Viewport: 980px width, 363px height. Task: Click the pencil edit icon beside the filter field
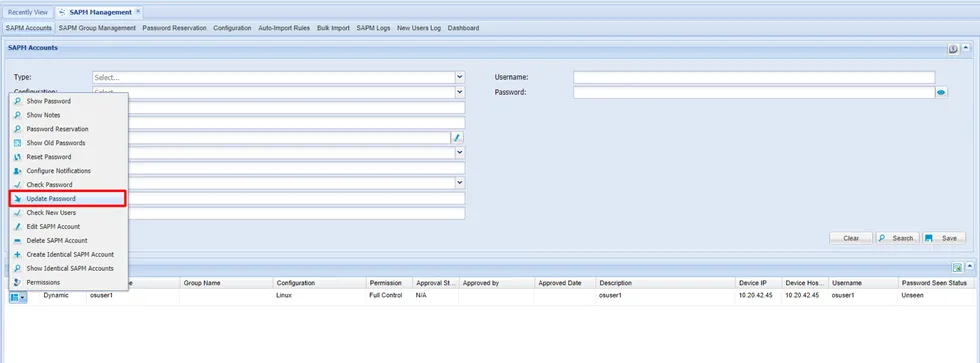tap(457, 137)
